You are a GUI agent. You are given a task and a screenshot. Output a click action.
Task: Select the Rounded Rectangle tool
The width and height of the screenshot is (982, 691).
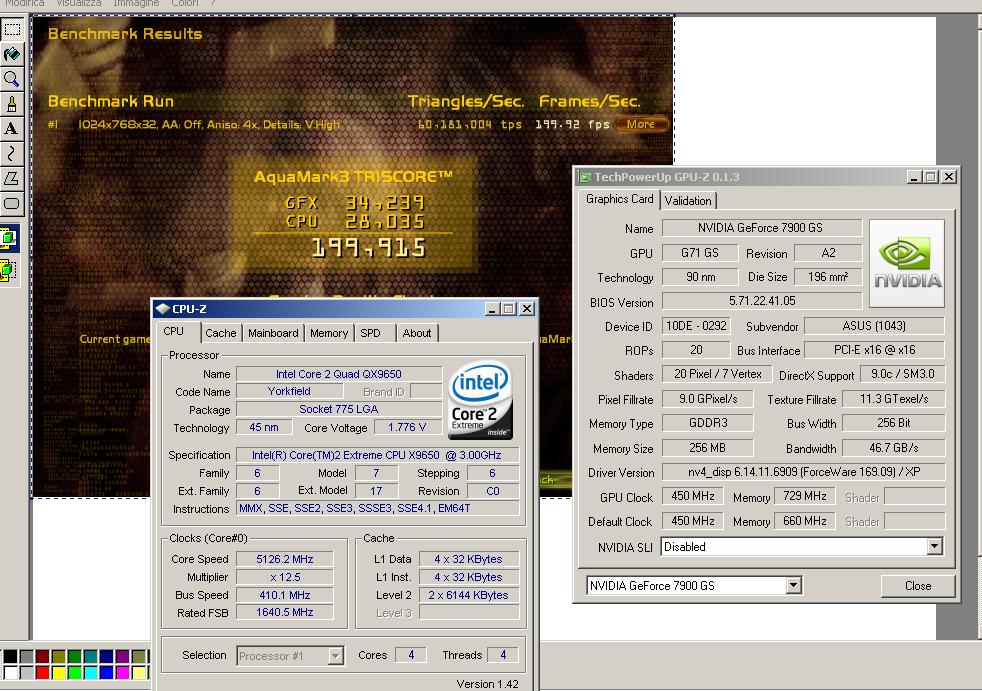[x=12, y=204]
